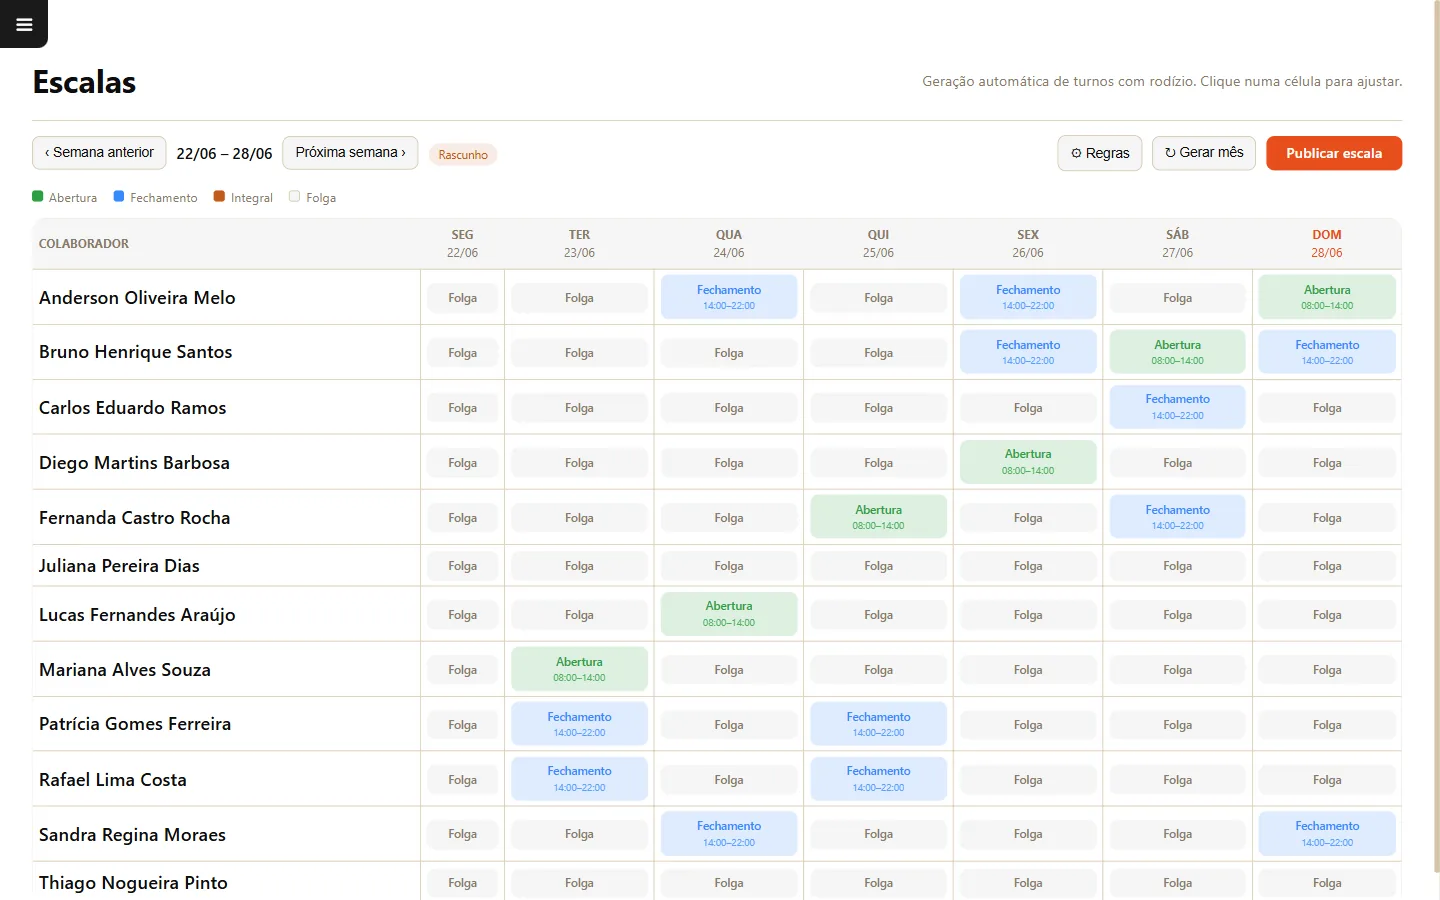Open Lucas's Wednesday Abertura shift

click(729, 614)
